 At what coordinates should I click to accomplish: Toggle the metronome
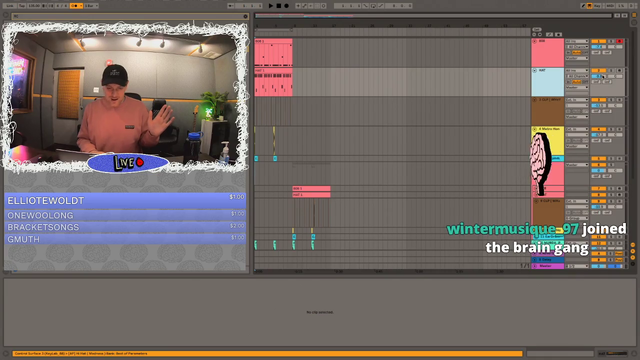(74, 6)
